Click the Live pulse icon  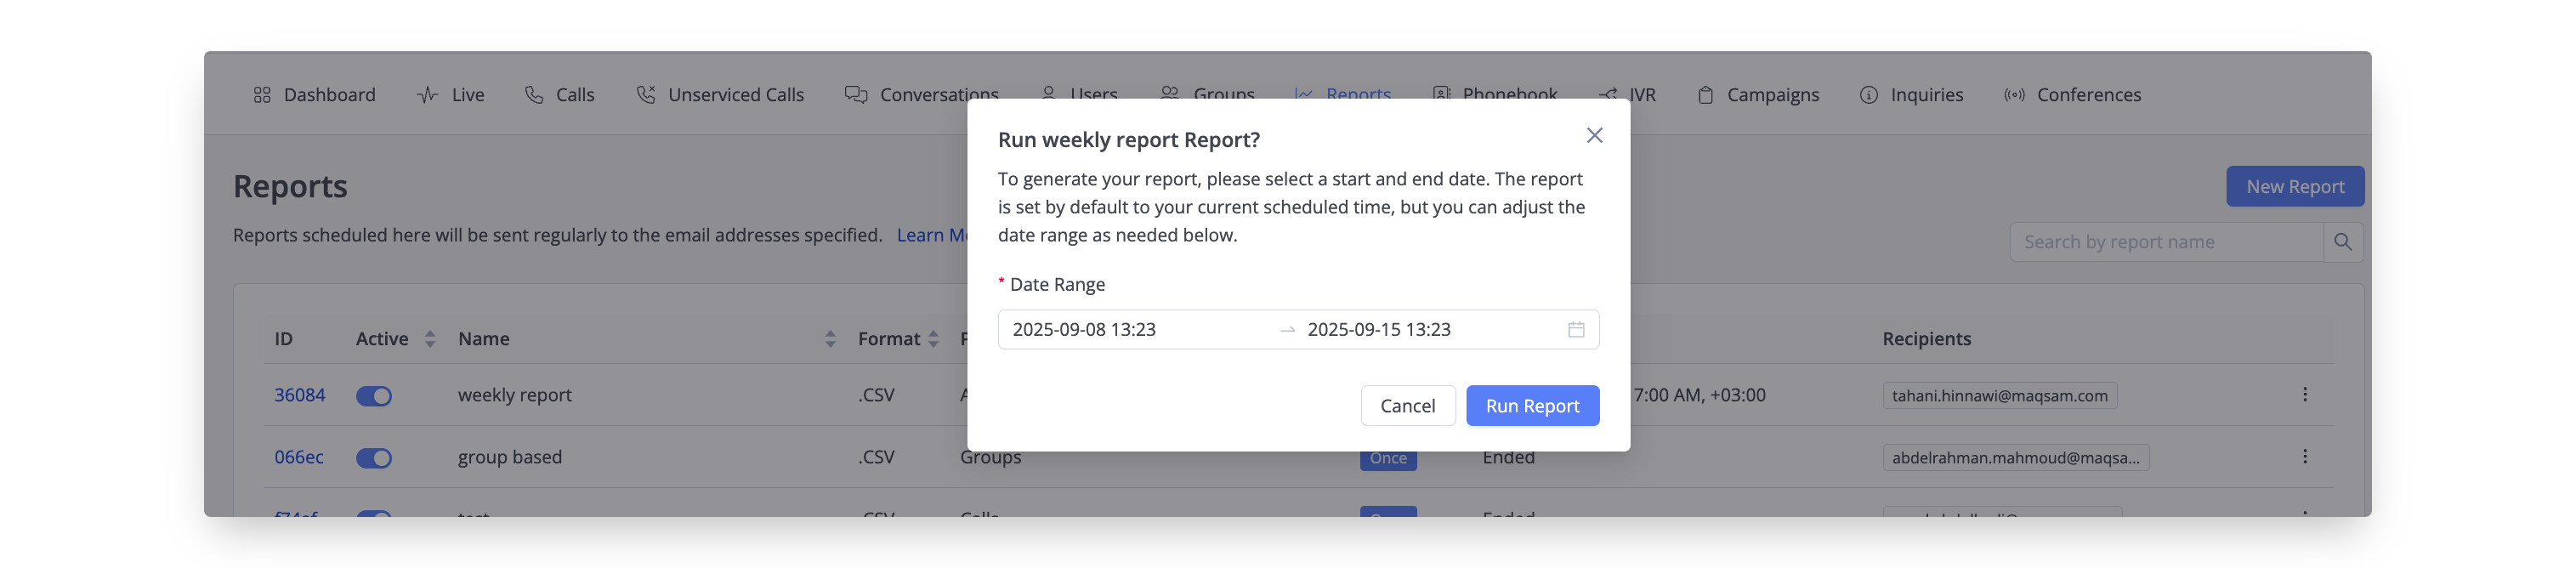pyautogui.click(x=427, y=95)
